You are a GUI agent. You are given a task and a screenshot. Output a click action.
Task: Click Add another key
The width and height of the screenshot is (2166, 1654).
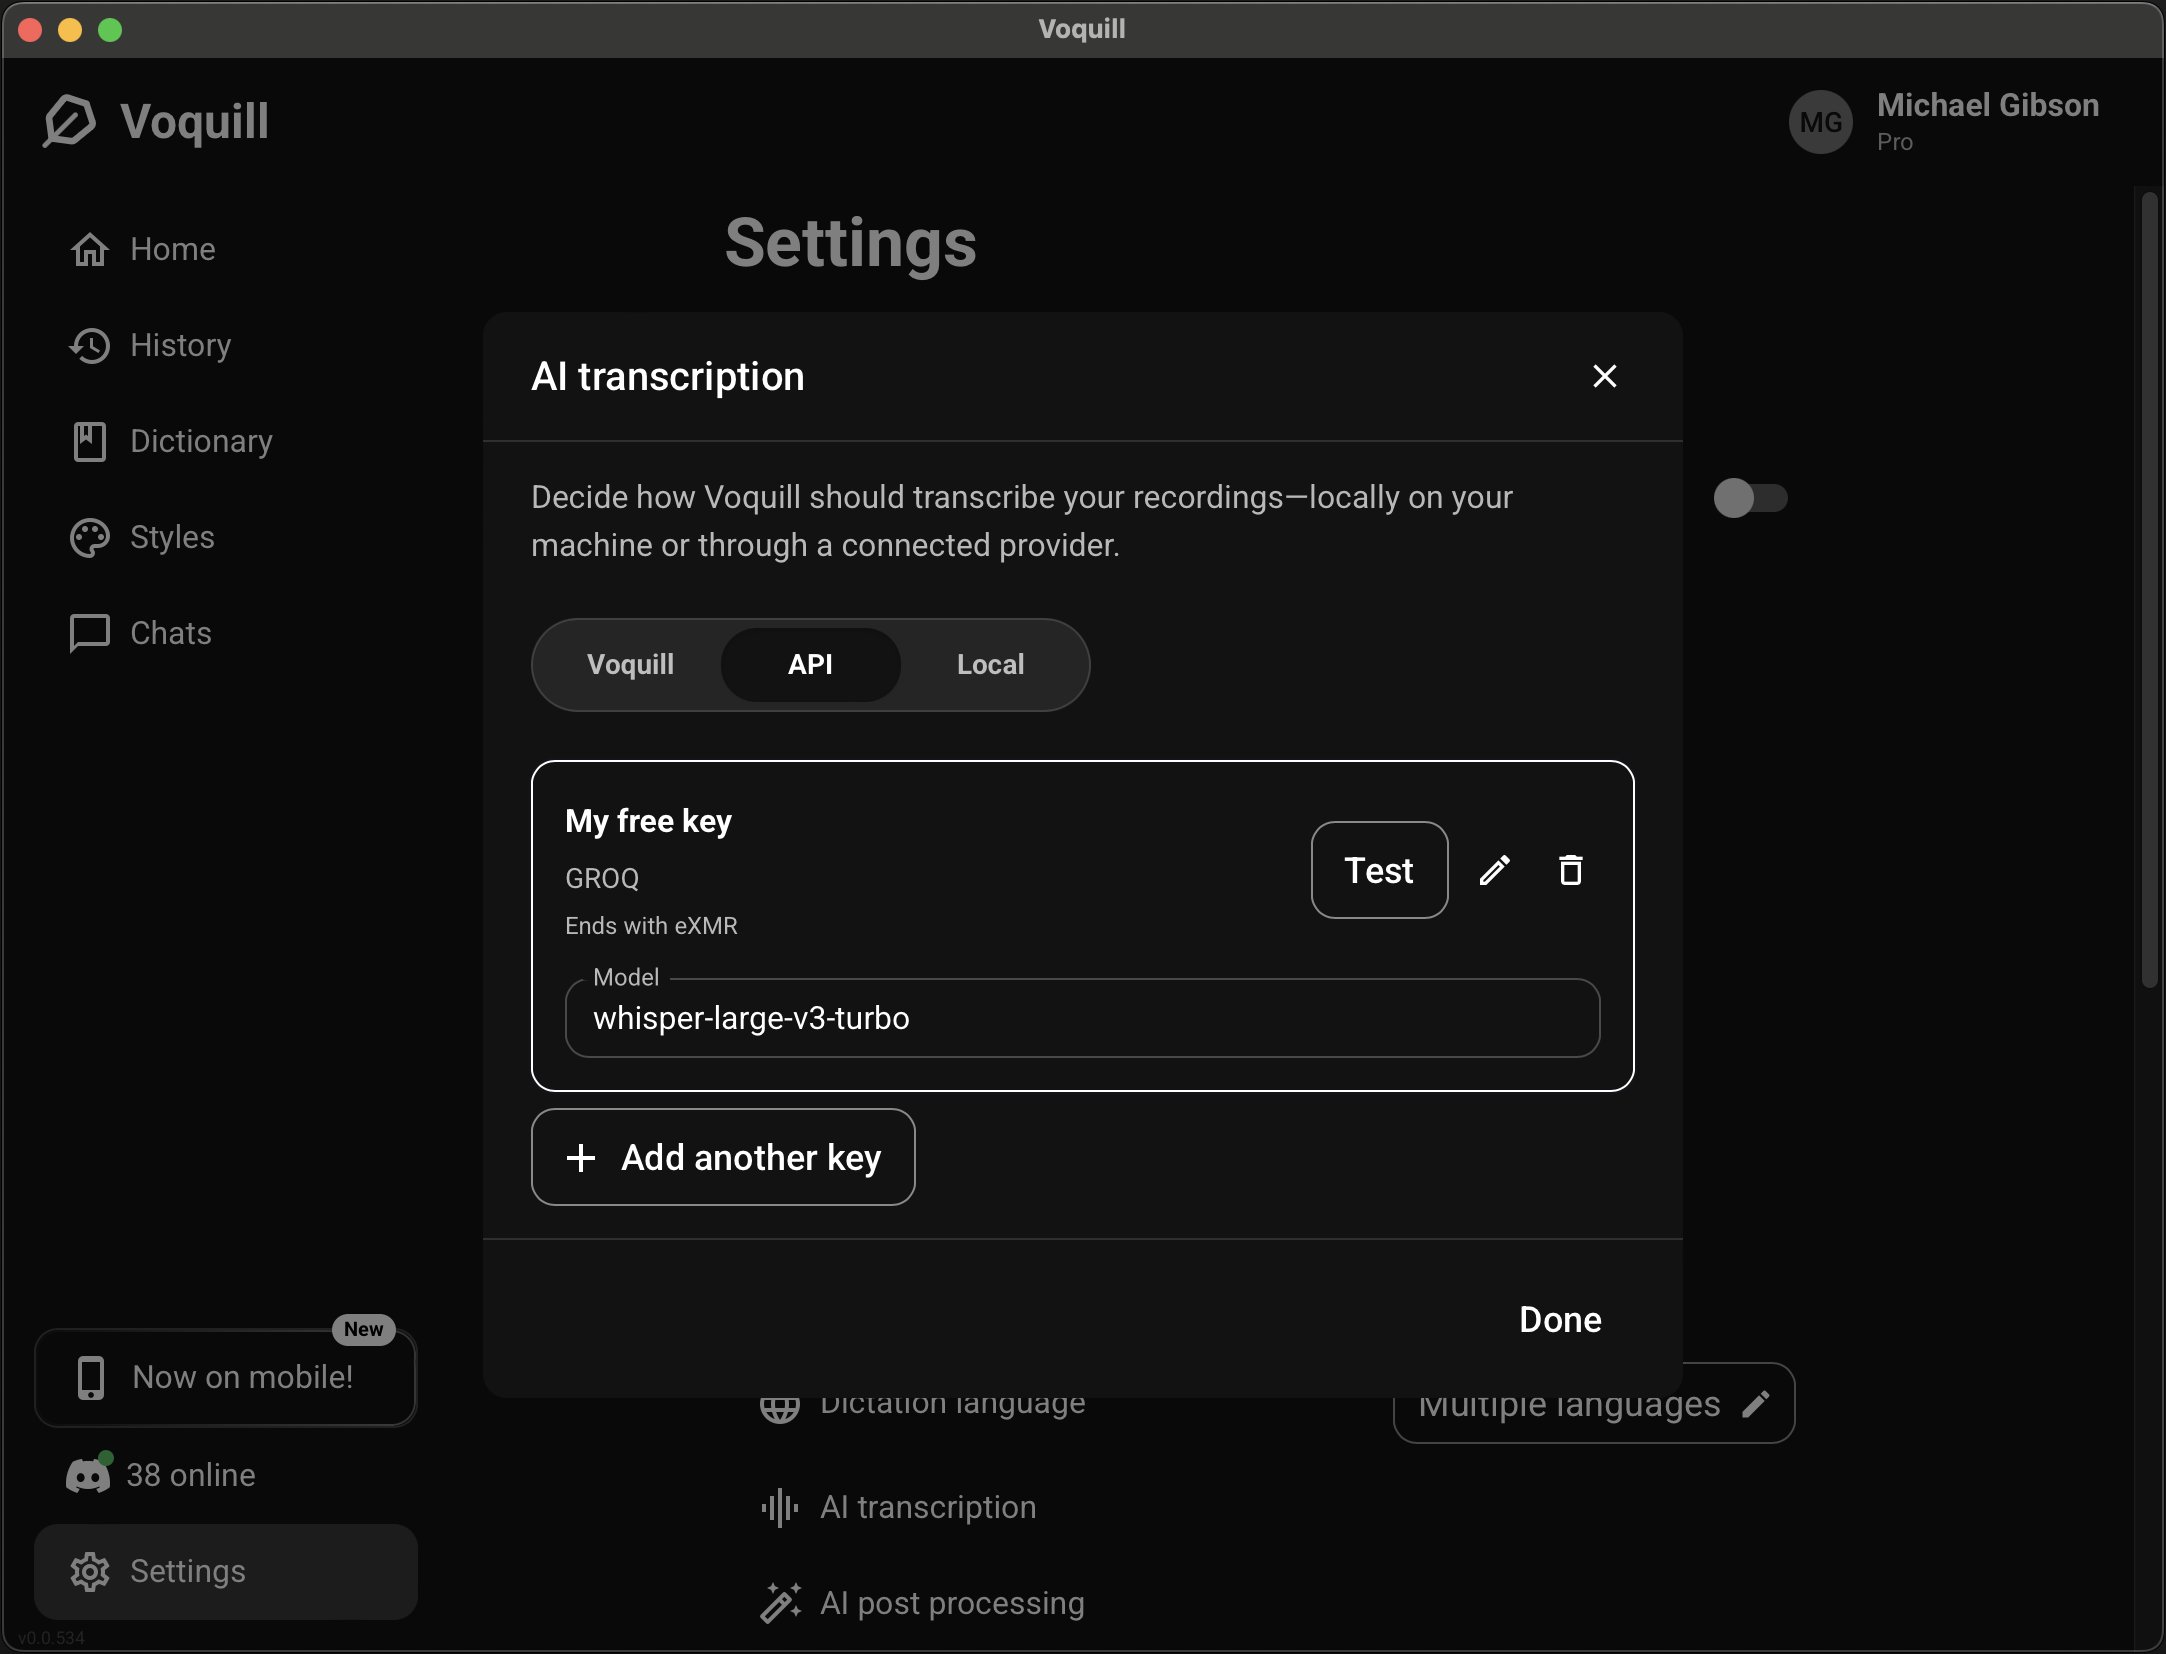(x=722, y=1157)
